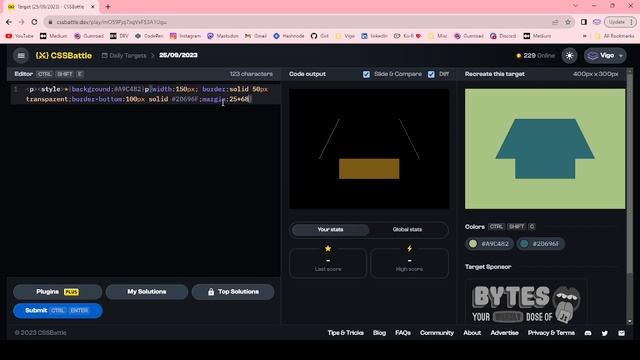Open the Plugins button

(x=58, y=292)
